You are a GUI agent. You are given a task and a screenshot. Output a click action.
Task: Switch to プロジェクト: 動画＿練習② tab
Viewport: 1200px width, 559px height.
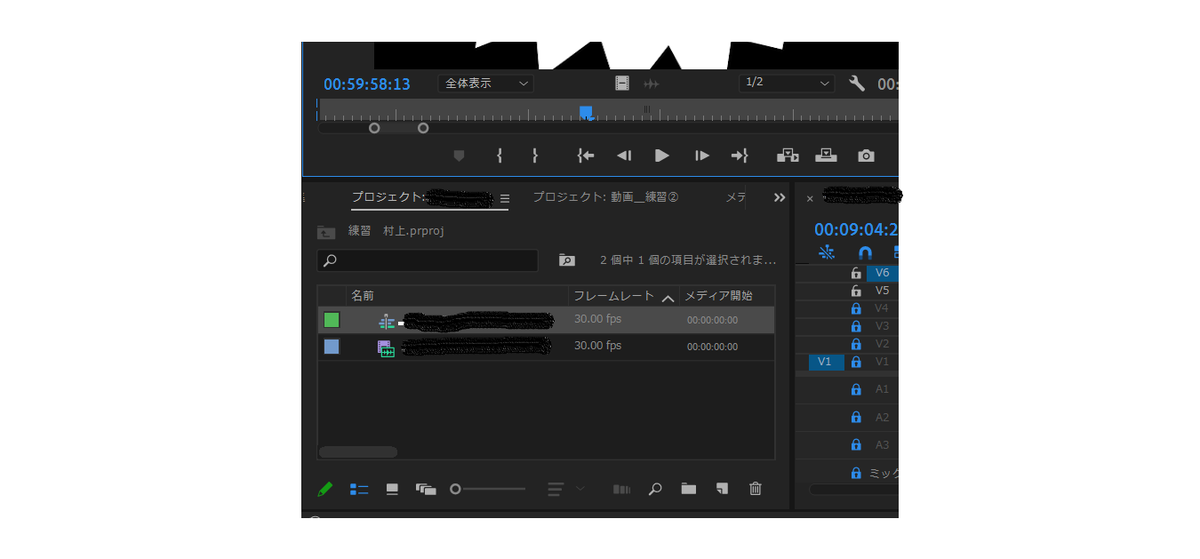pos(606,197)
